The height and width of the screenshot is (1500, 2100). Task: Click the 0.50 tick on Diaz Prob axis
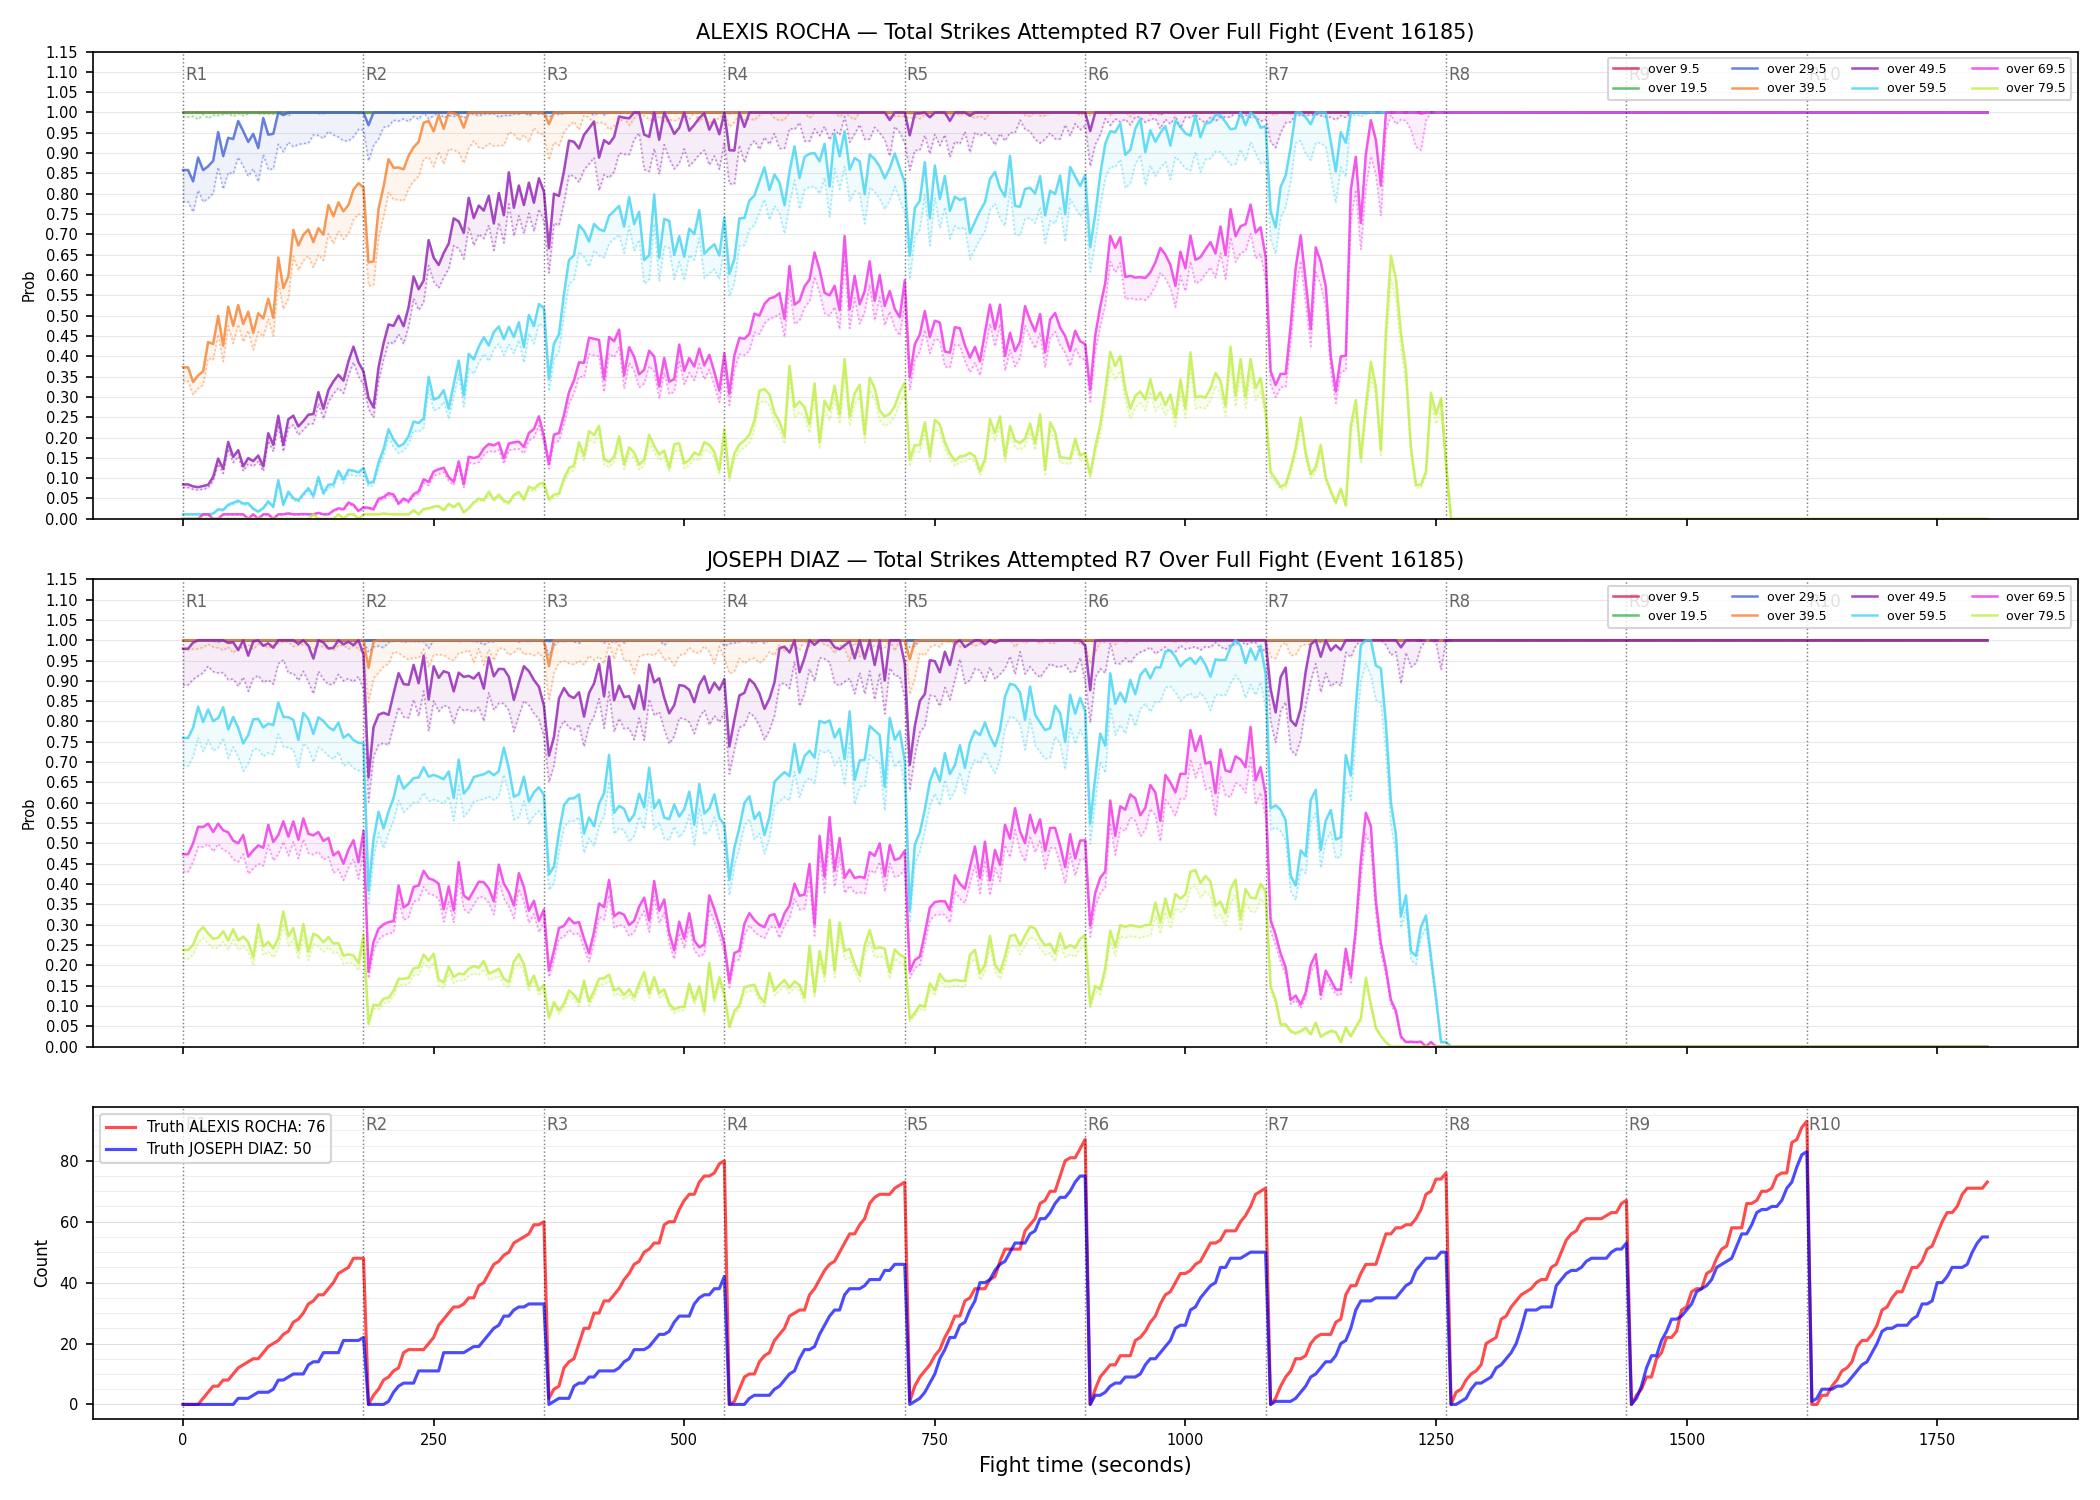[x=61, y=844]
